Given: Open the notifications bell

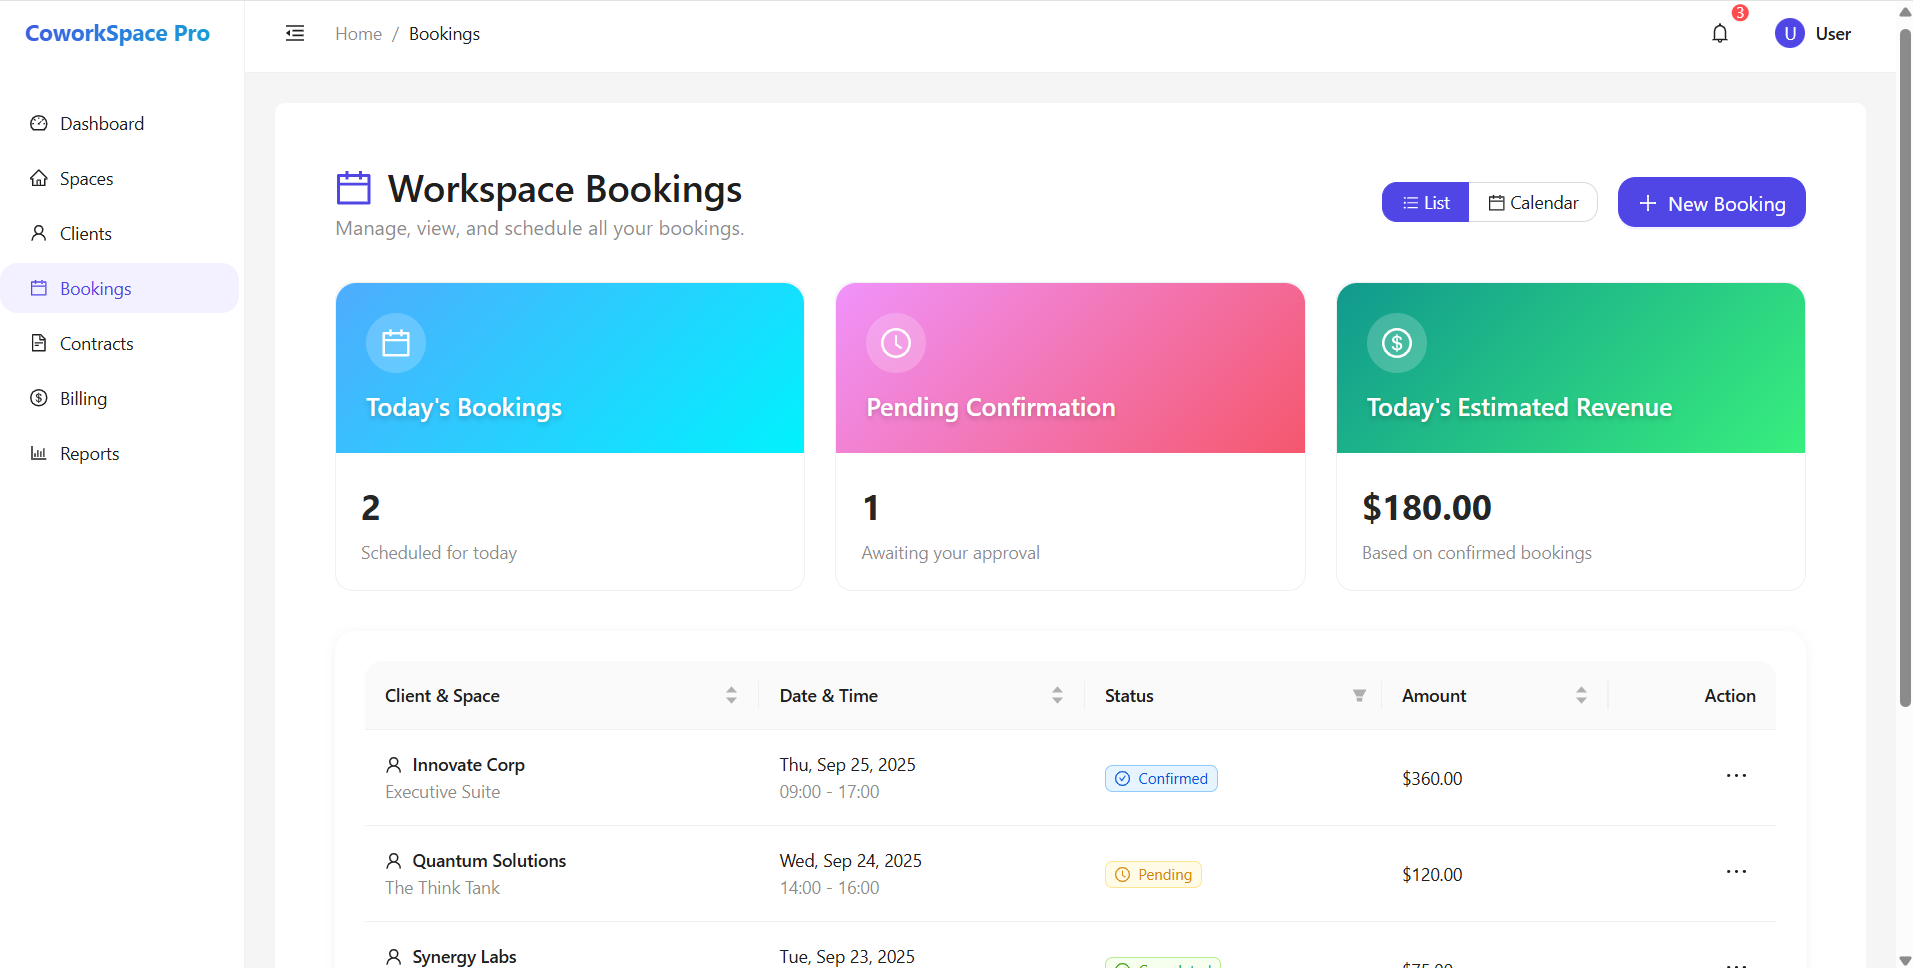Looking at the screenshot, I should (1720, 34).
